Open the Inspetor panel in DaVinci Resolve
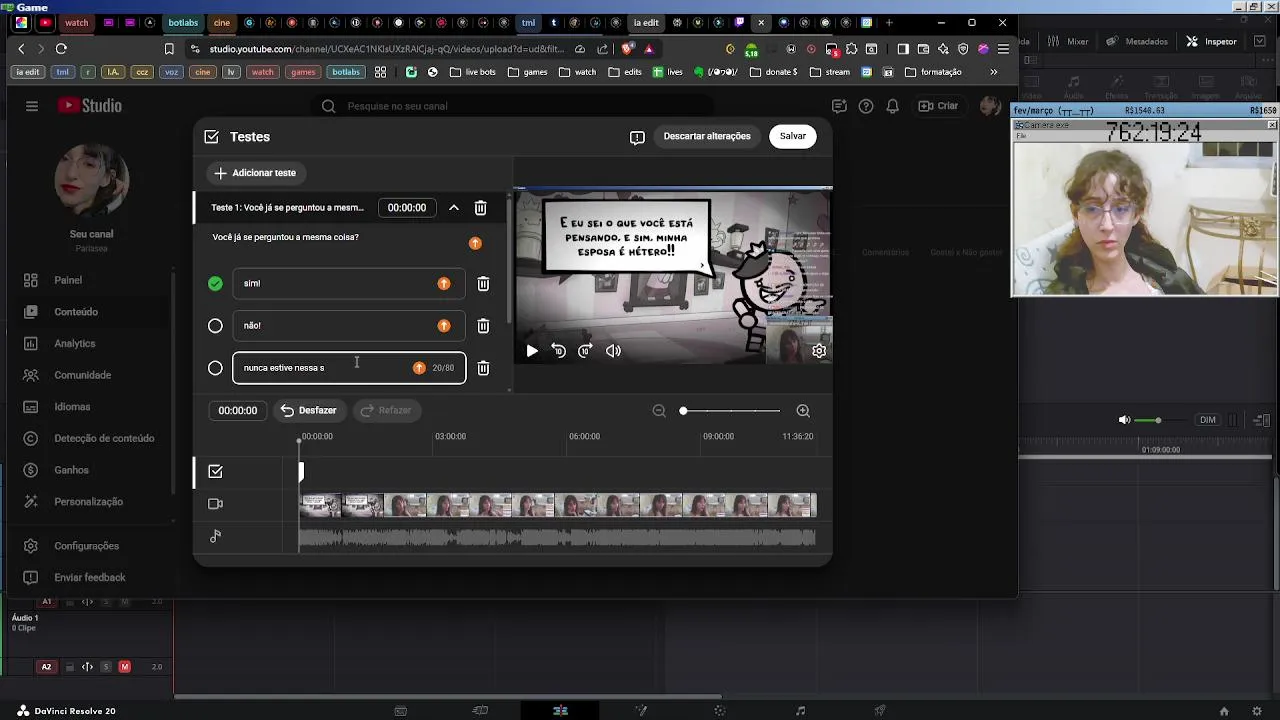1280x720 pixels. pos(1211,42)
